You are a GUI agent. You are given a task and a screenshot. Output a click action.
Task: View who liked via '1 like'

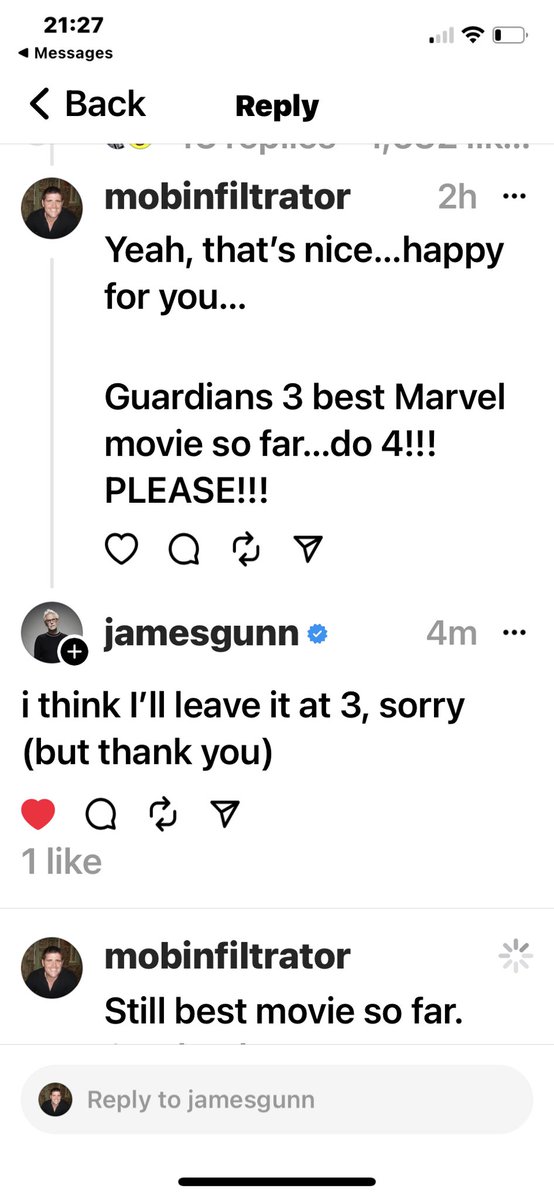pyautogui.click(x=62, y=861)
